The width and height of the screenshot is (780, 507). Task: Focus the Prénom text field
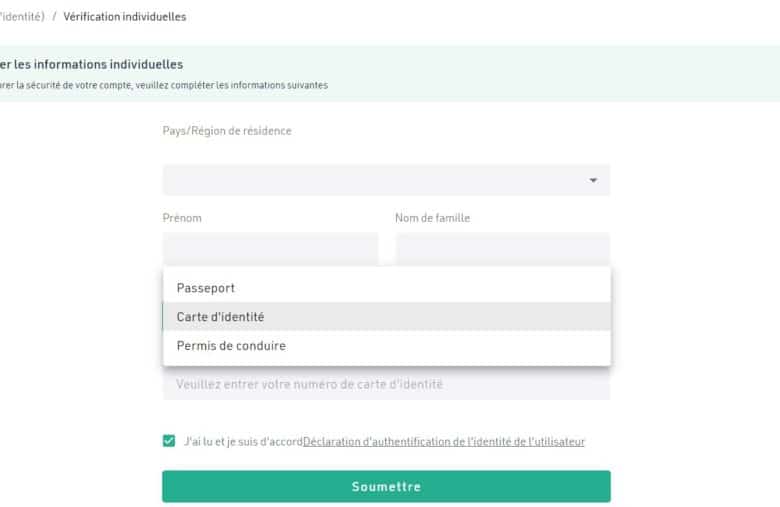pos(270,249)
